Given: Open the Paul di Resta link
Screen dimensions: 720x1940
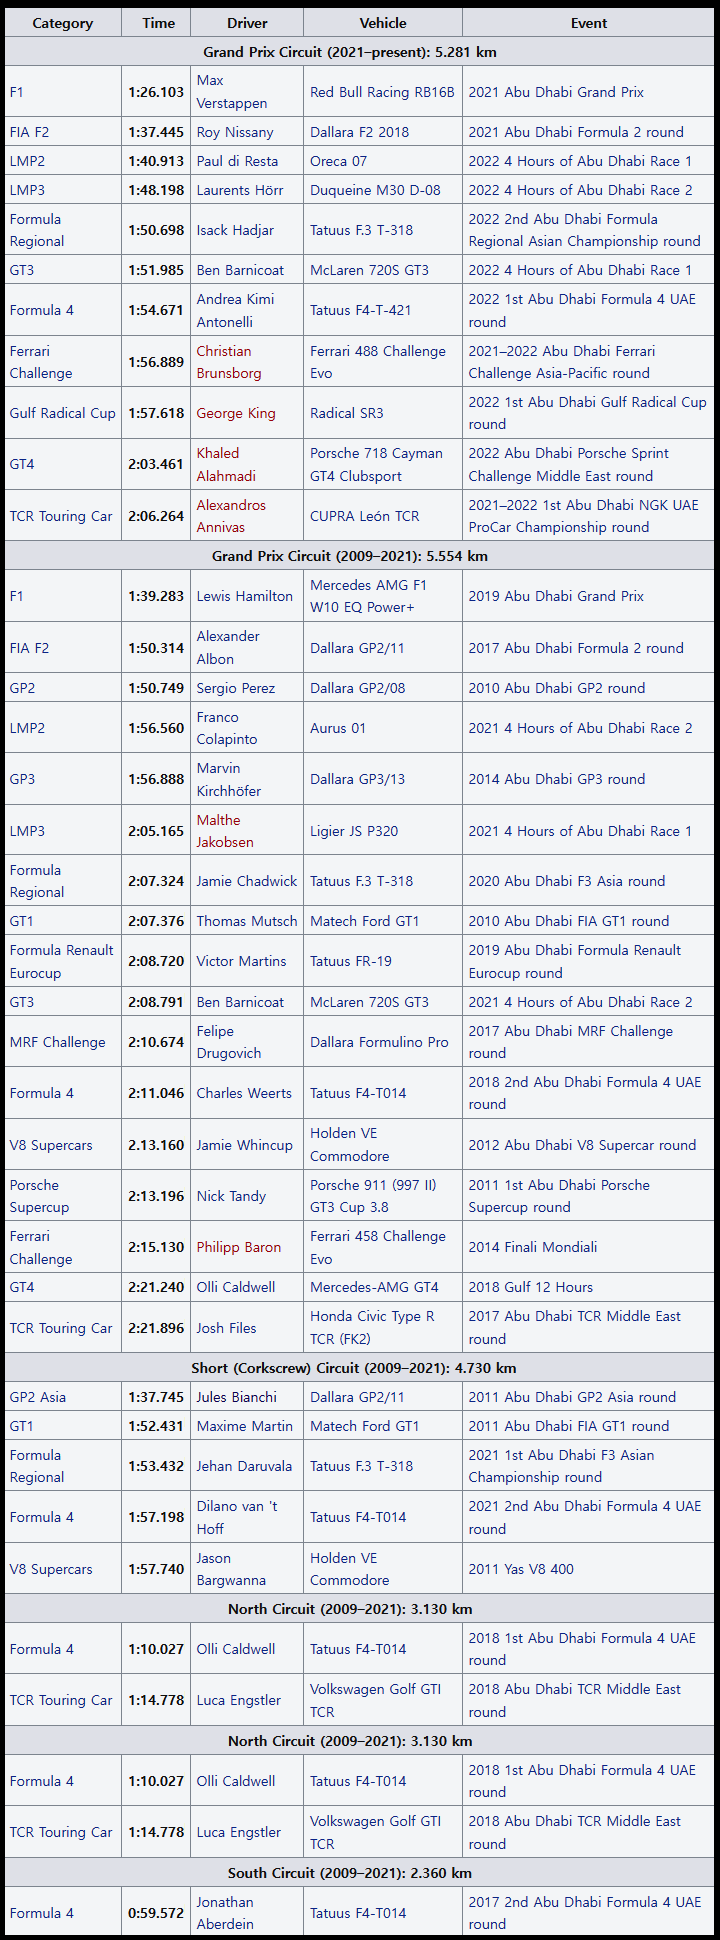Looking at the screenshot, I should (237, 161).
